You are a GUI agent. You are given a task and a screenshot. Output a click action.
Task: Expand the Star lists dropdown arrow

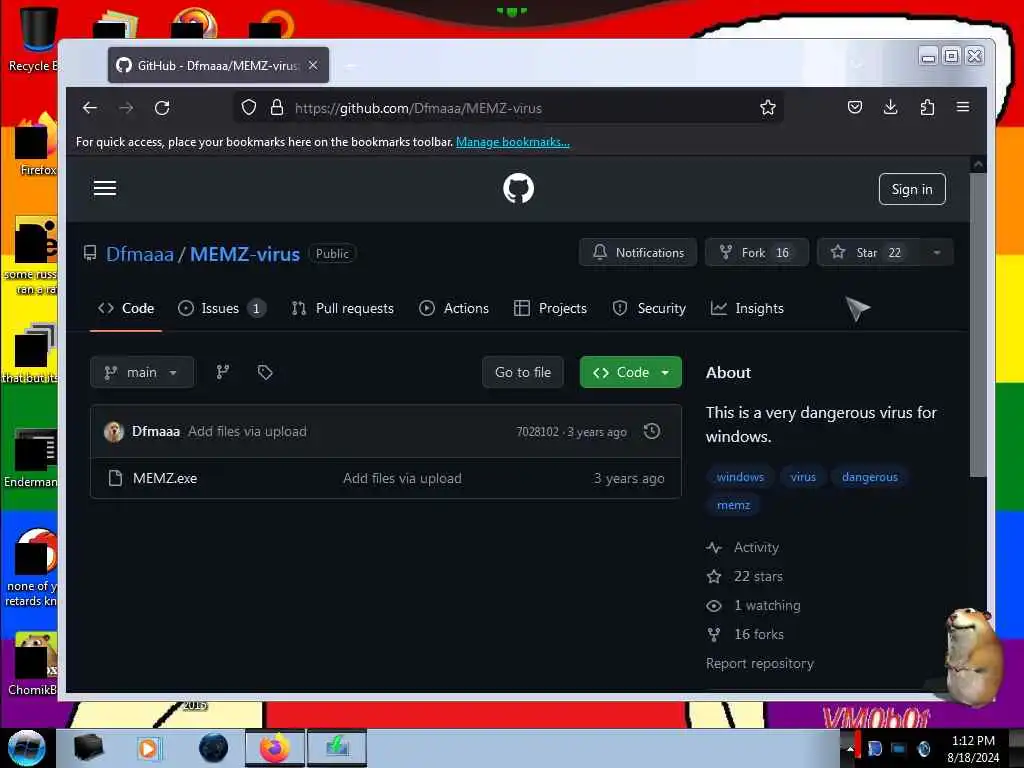(936, 253)
